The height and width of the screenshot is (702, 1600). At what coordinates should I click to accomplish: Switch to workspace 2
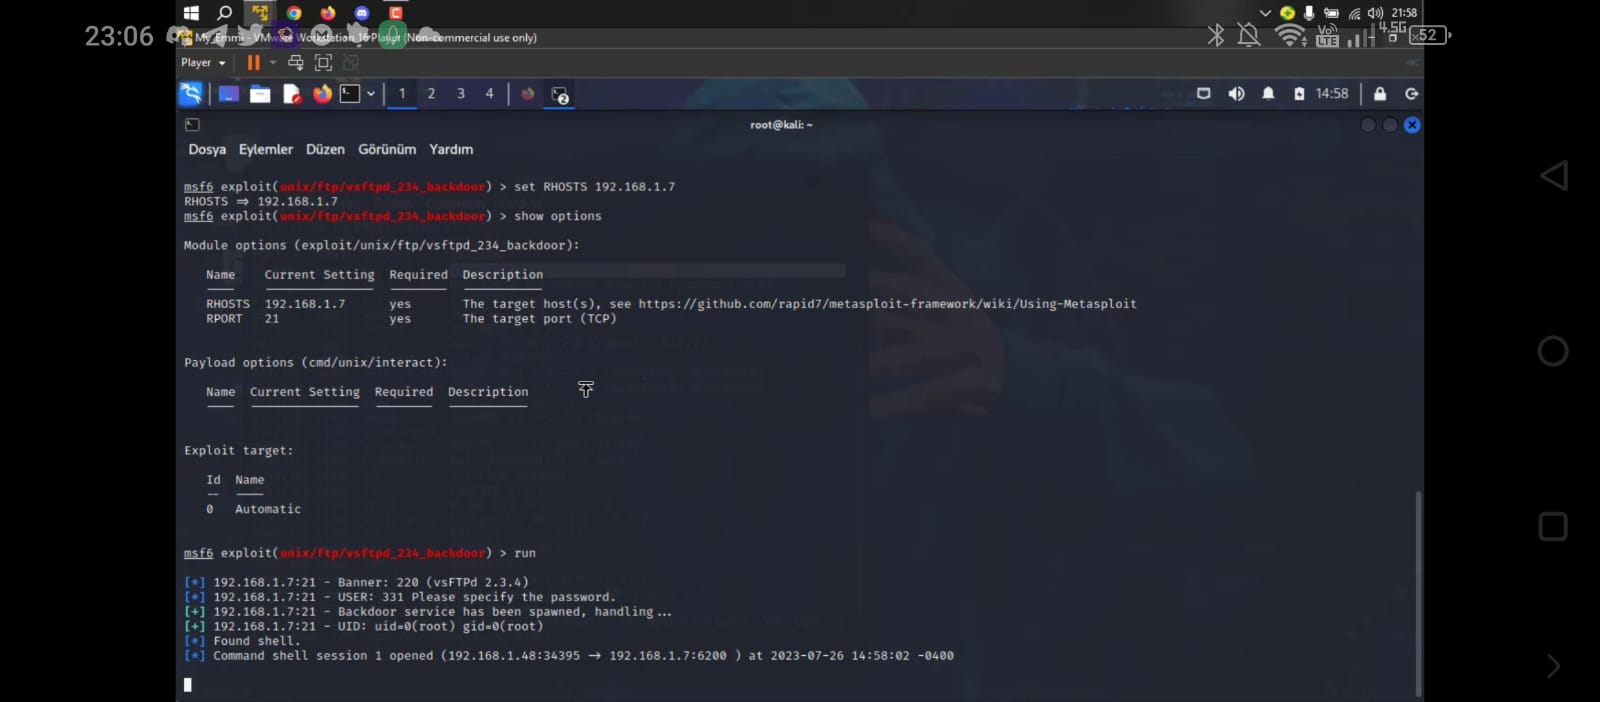pos(431,94)
